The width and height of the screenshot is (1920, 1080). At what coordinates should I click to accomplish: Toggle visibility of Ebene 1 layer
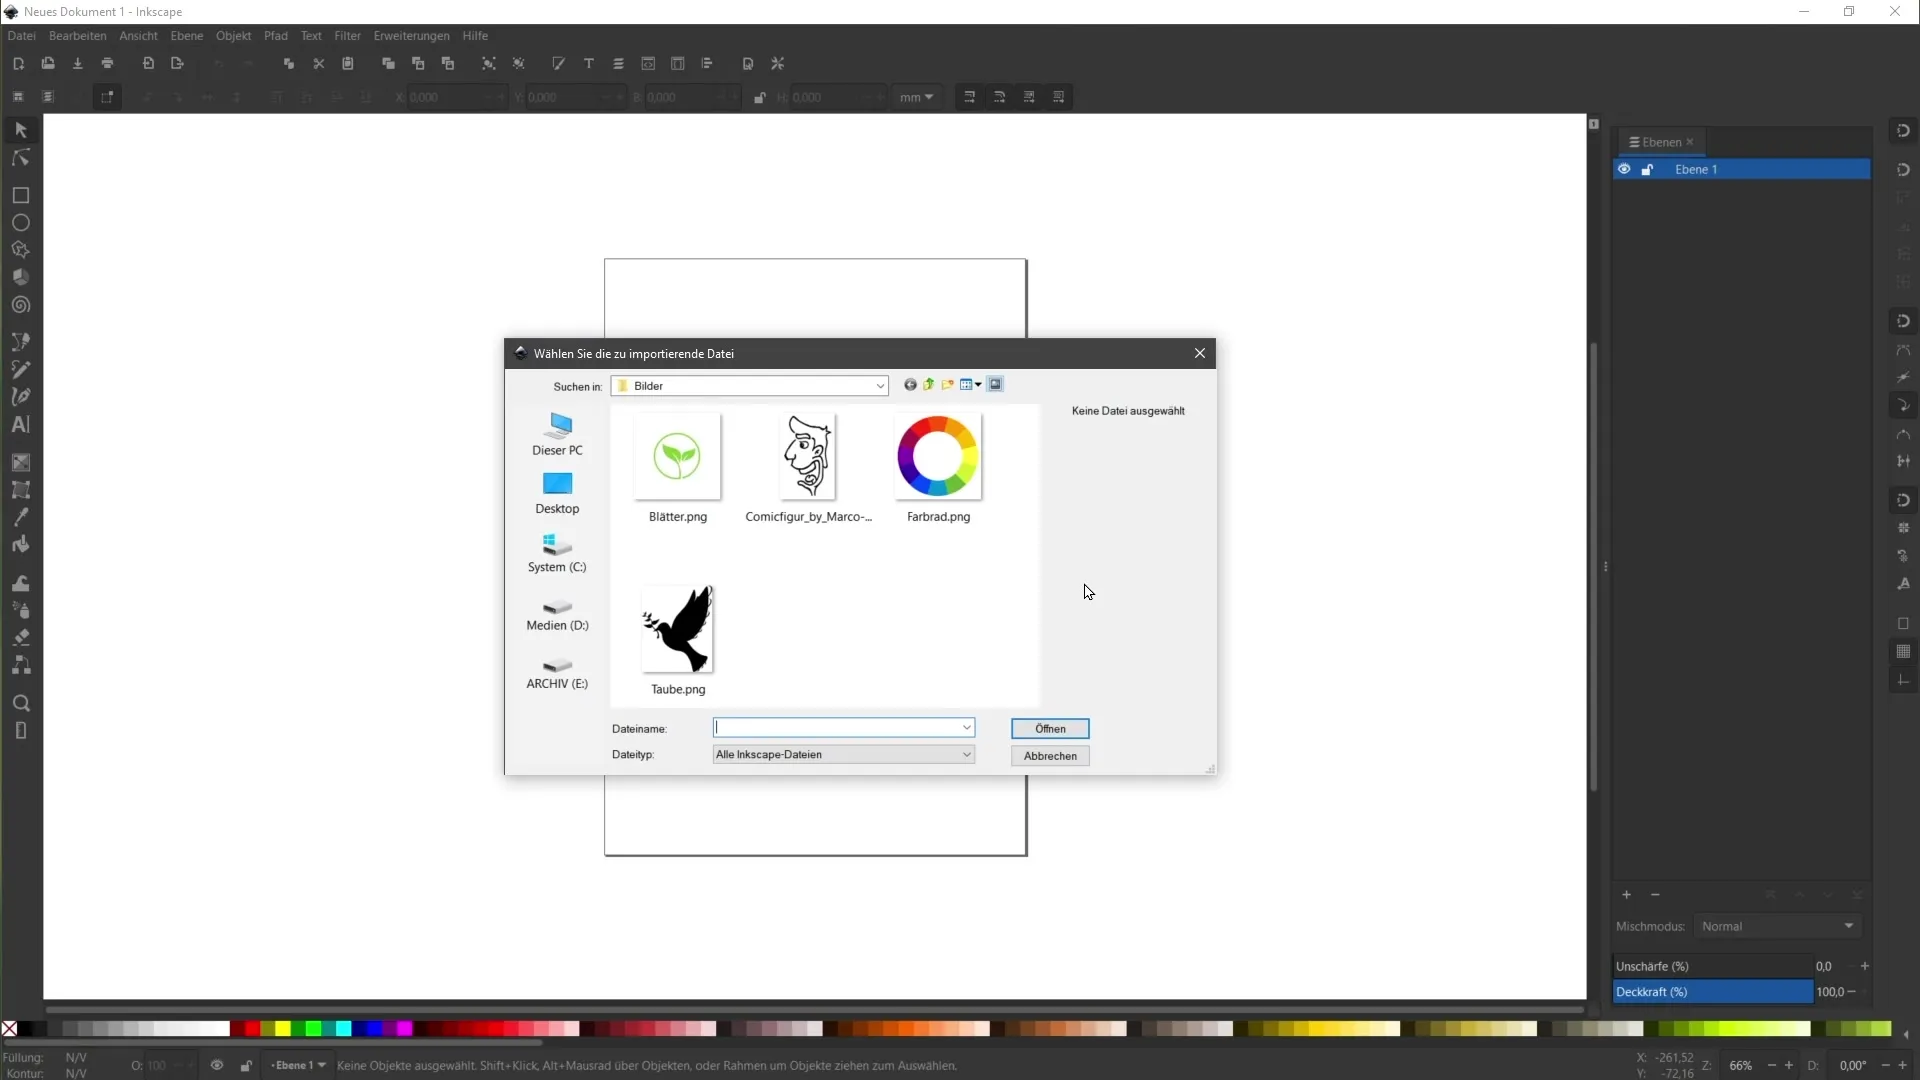[1625, 169]
